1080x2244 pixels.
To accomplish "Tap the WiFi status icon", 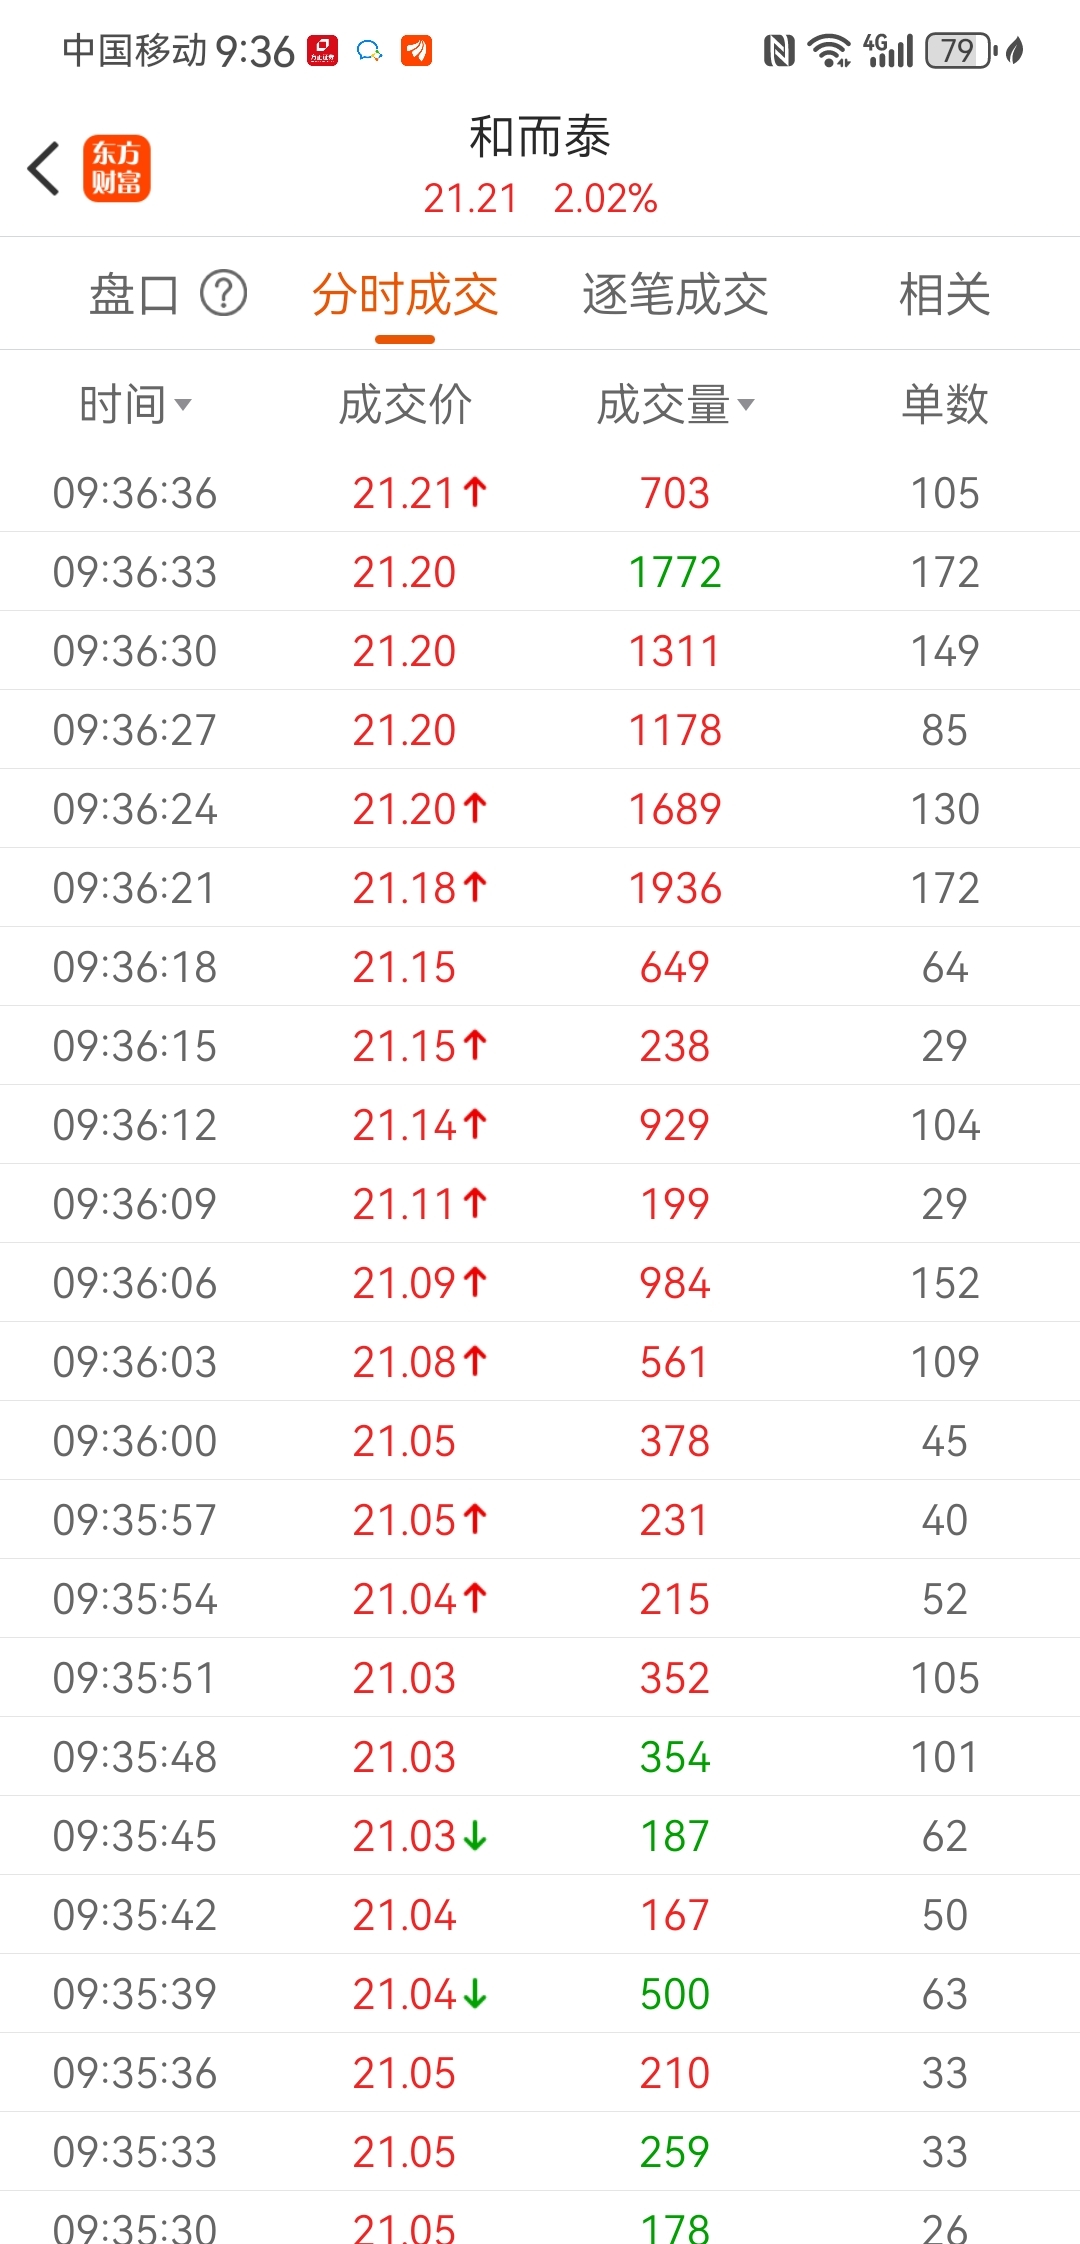I will pyautogui.click(x=830, y=50).
